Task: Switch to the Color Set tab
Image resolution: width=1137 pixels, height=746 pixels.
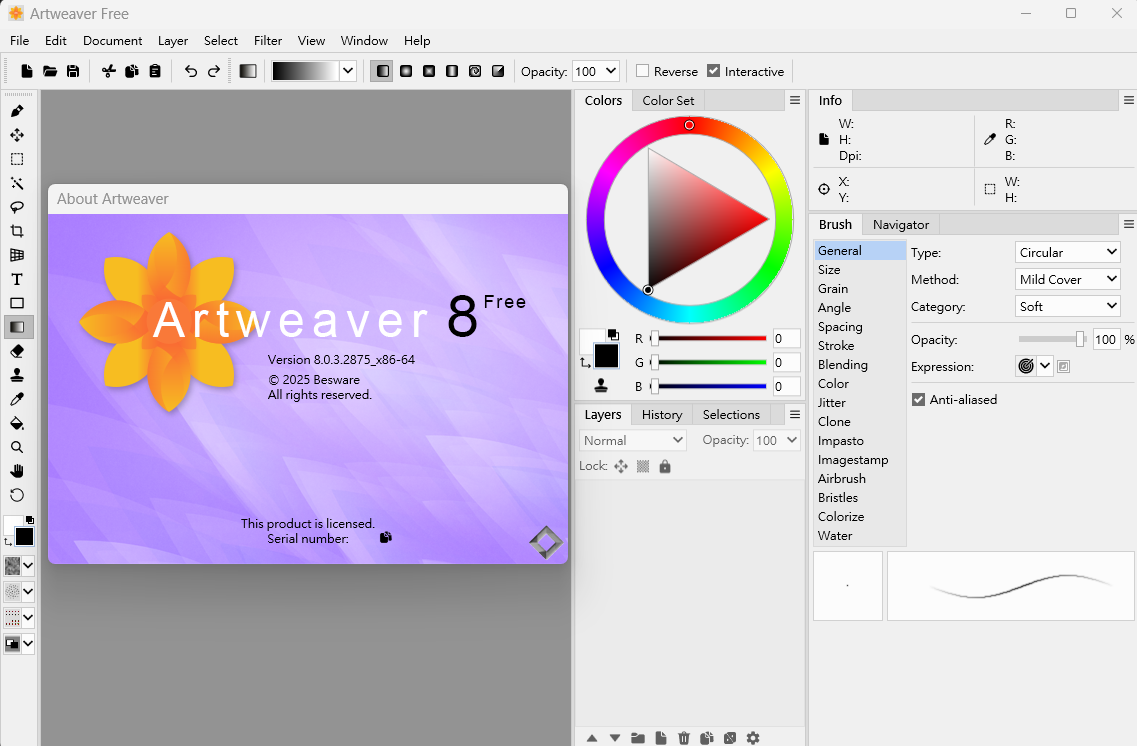Action: tap(668, 100)
